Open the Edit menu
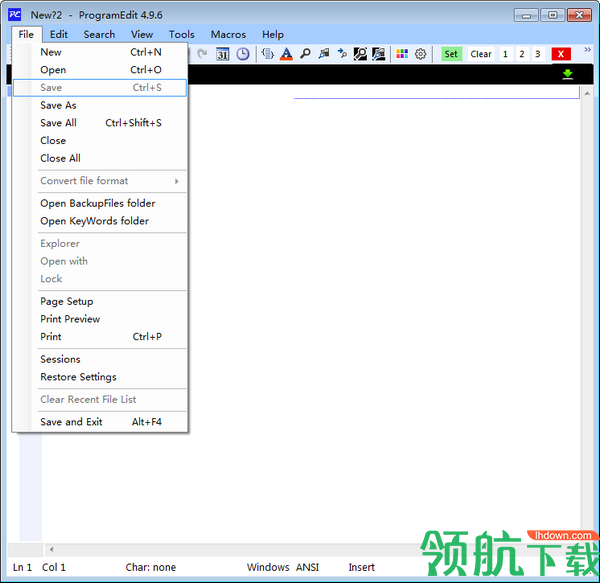Screen dimensions: 600x583 (x=59, y=34)
